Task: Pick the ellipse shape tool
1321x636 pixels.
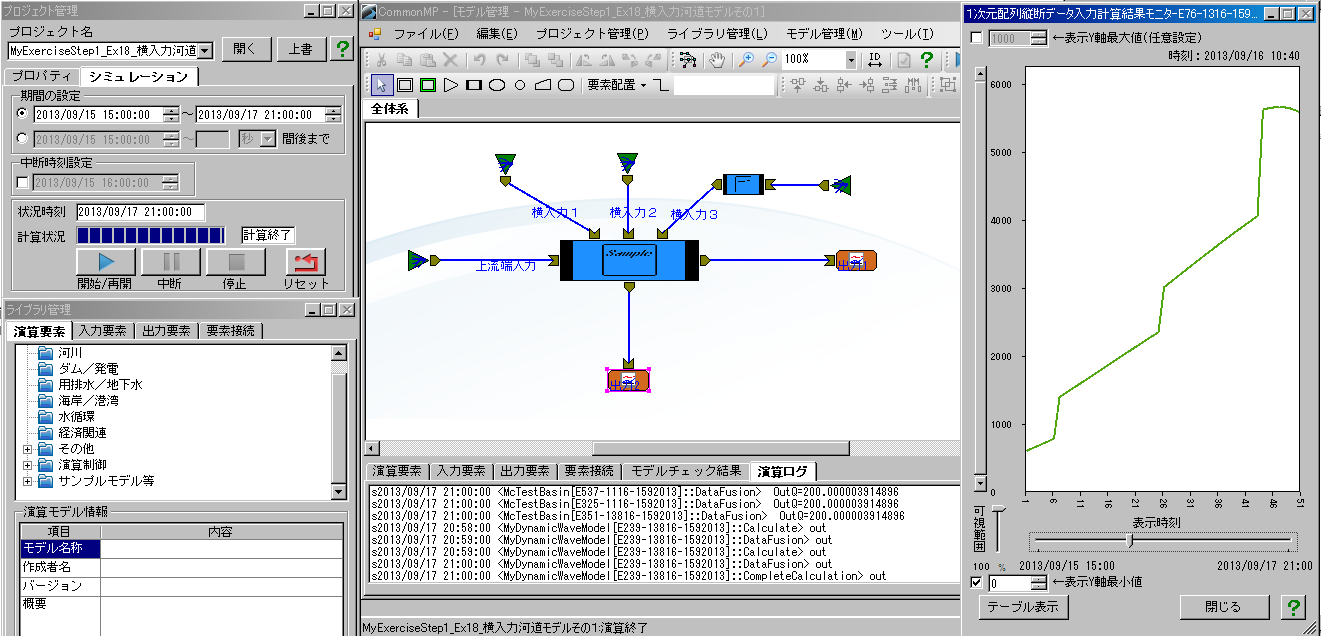Action: pyautogui.click(x=497, y=85)
